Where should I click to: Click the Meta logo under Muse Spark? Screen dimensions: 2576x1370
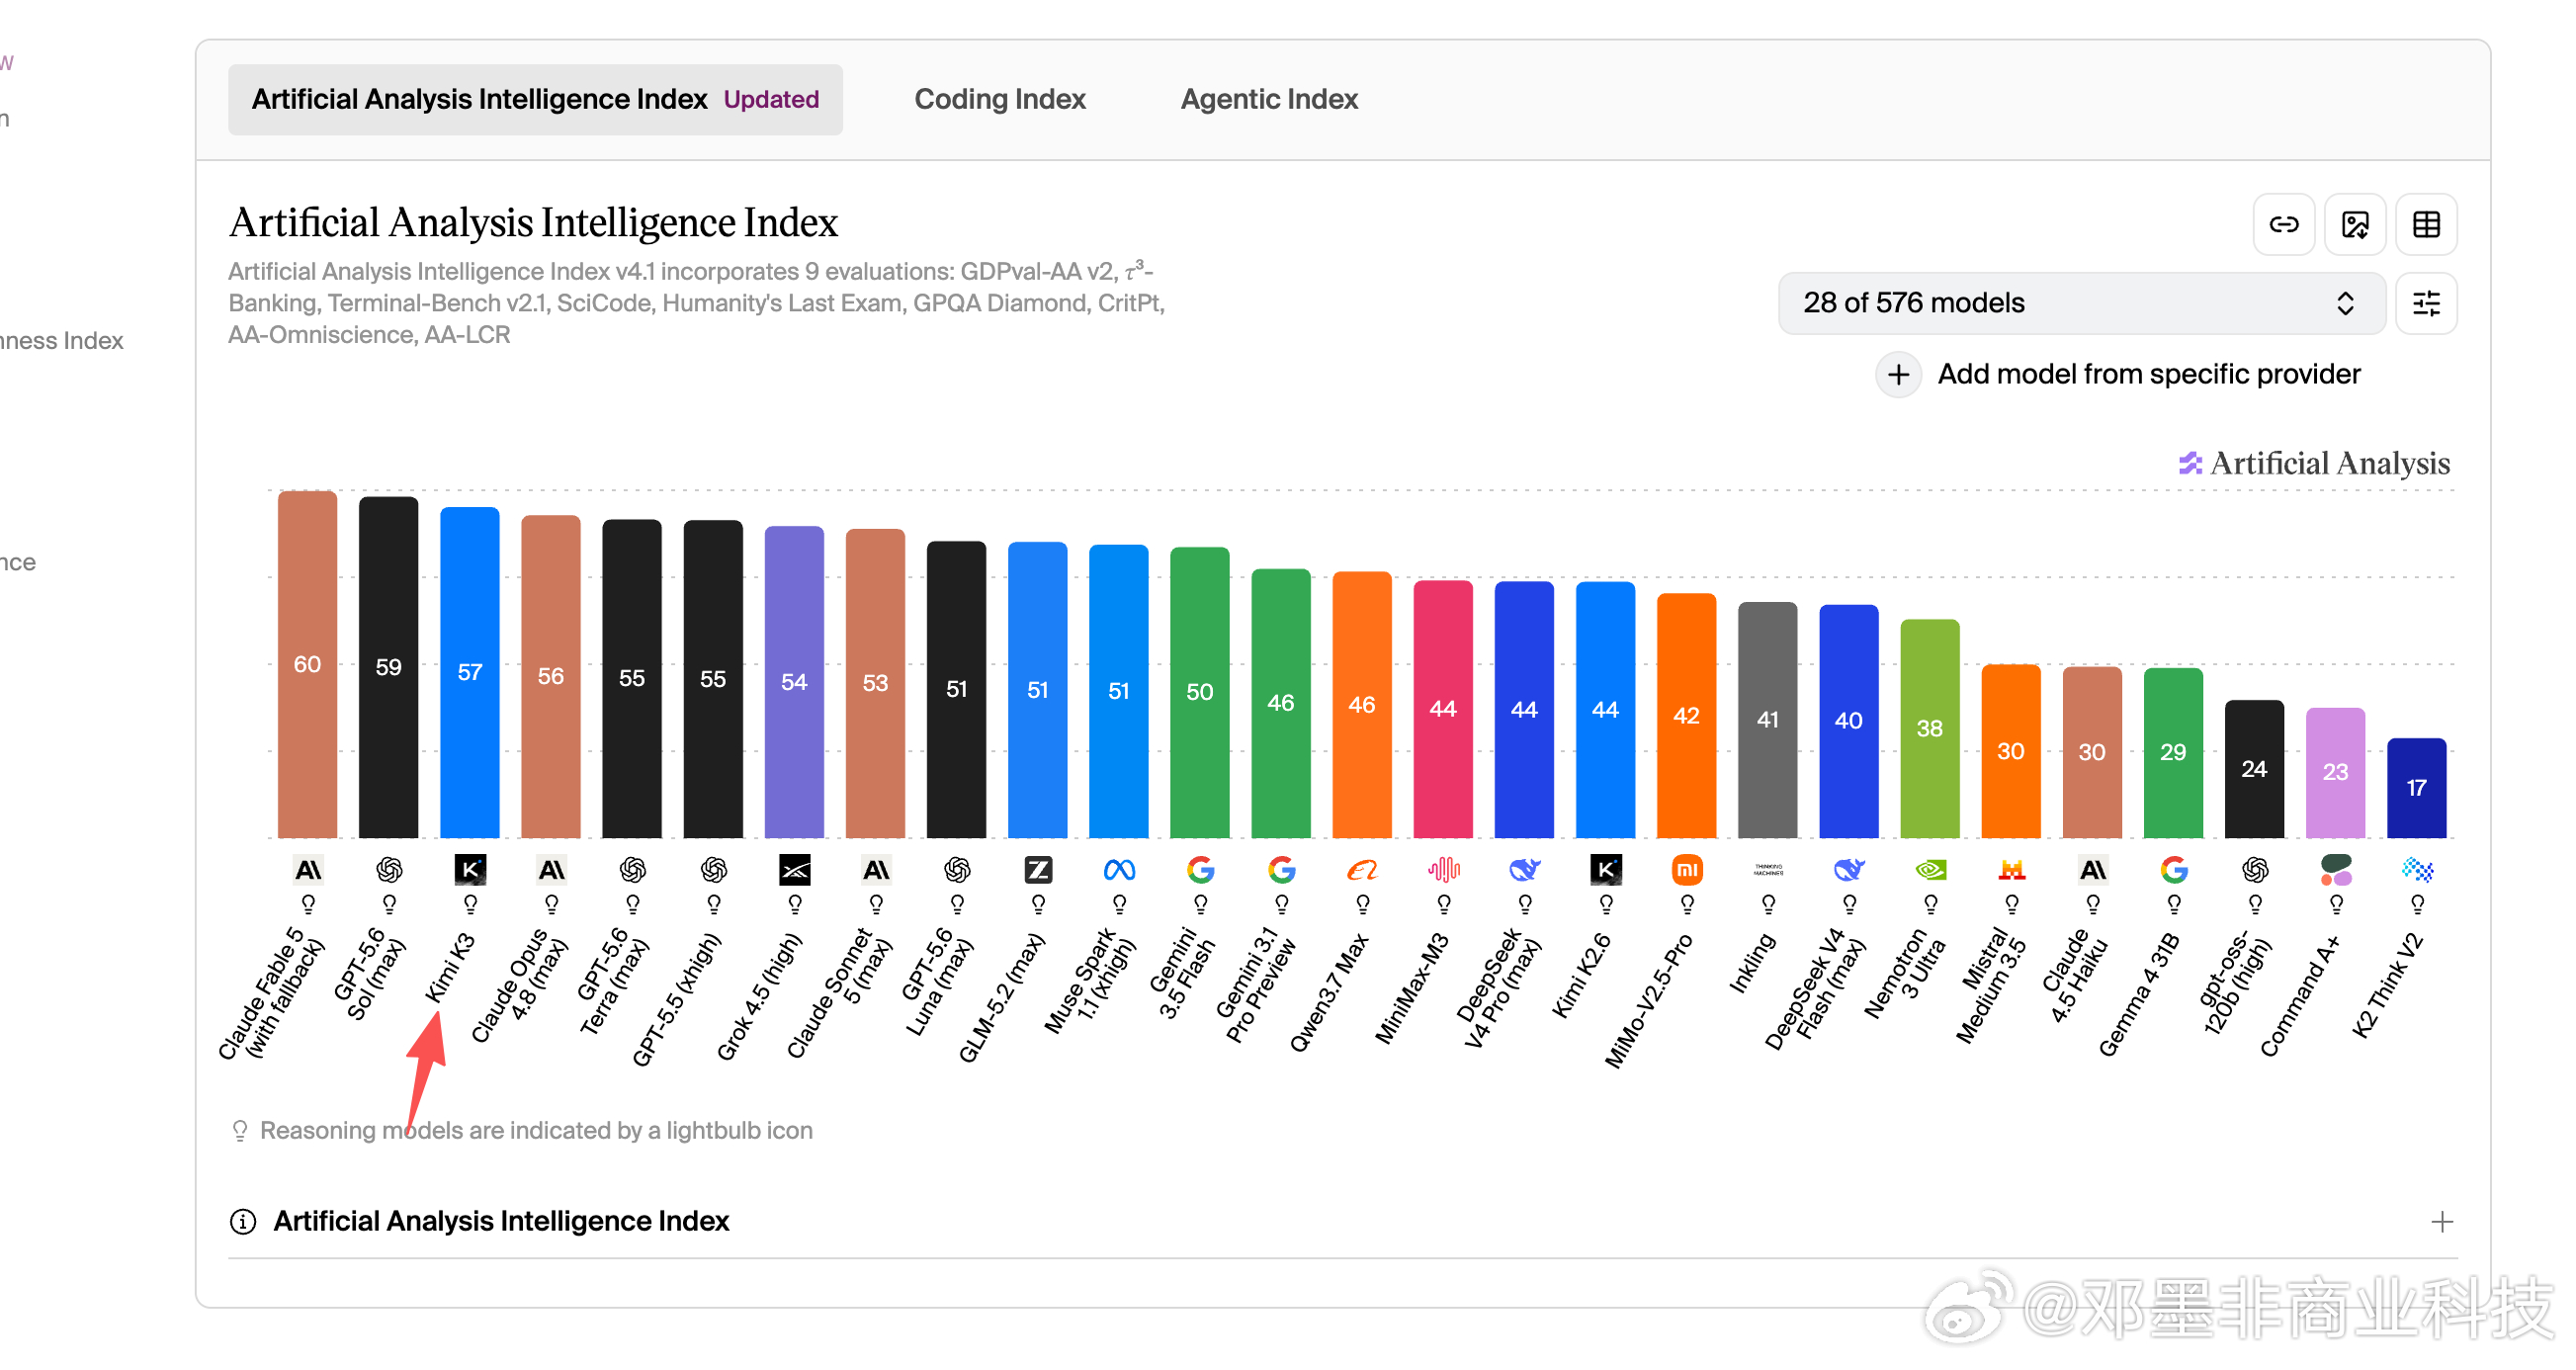1119,870
